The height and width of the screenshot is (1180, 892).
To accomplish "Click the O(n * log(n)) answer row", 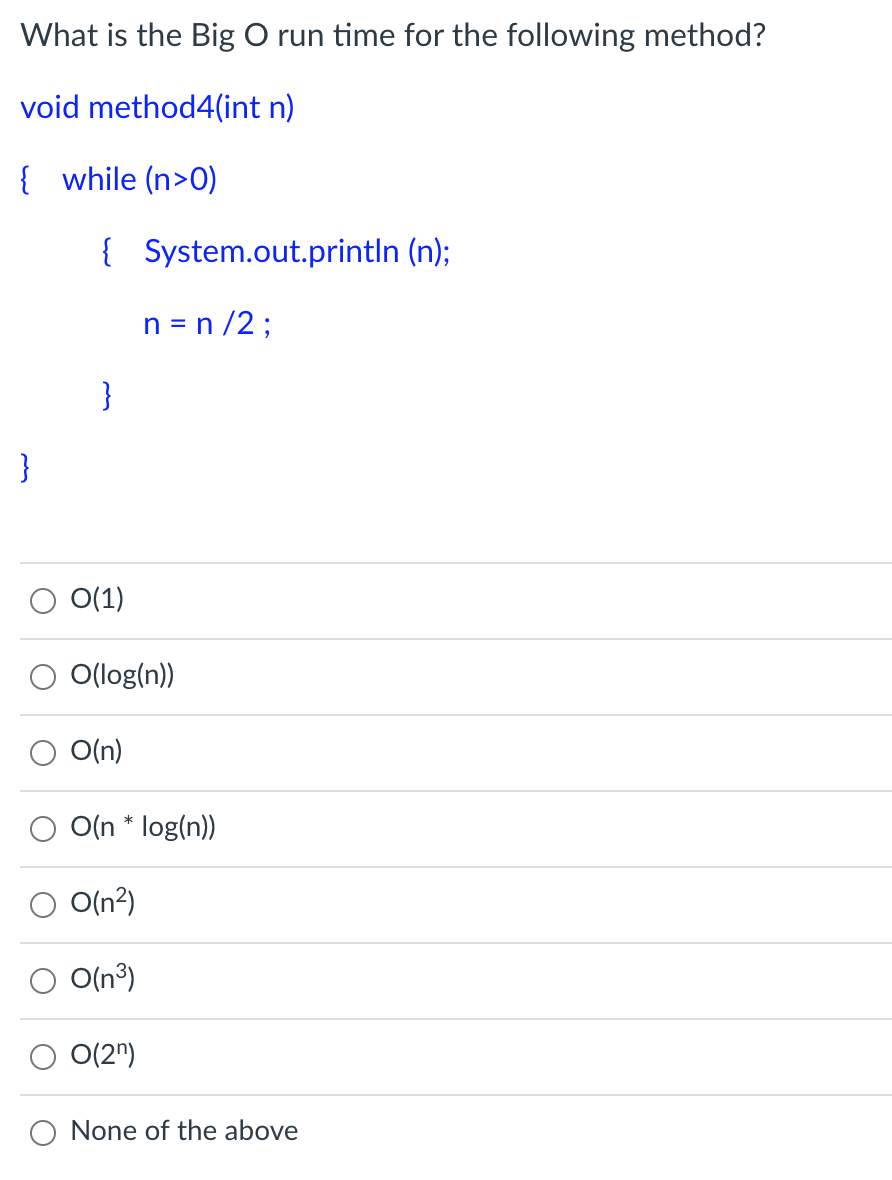I will point(142,828).
